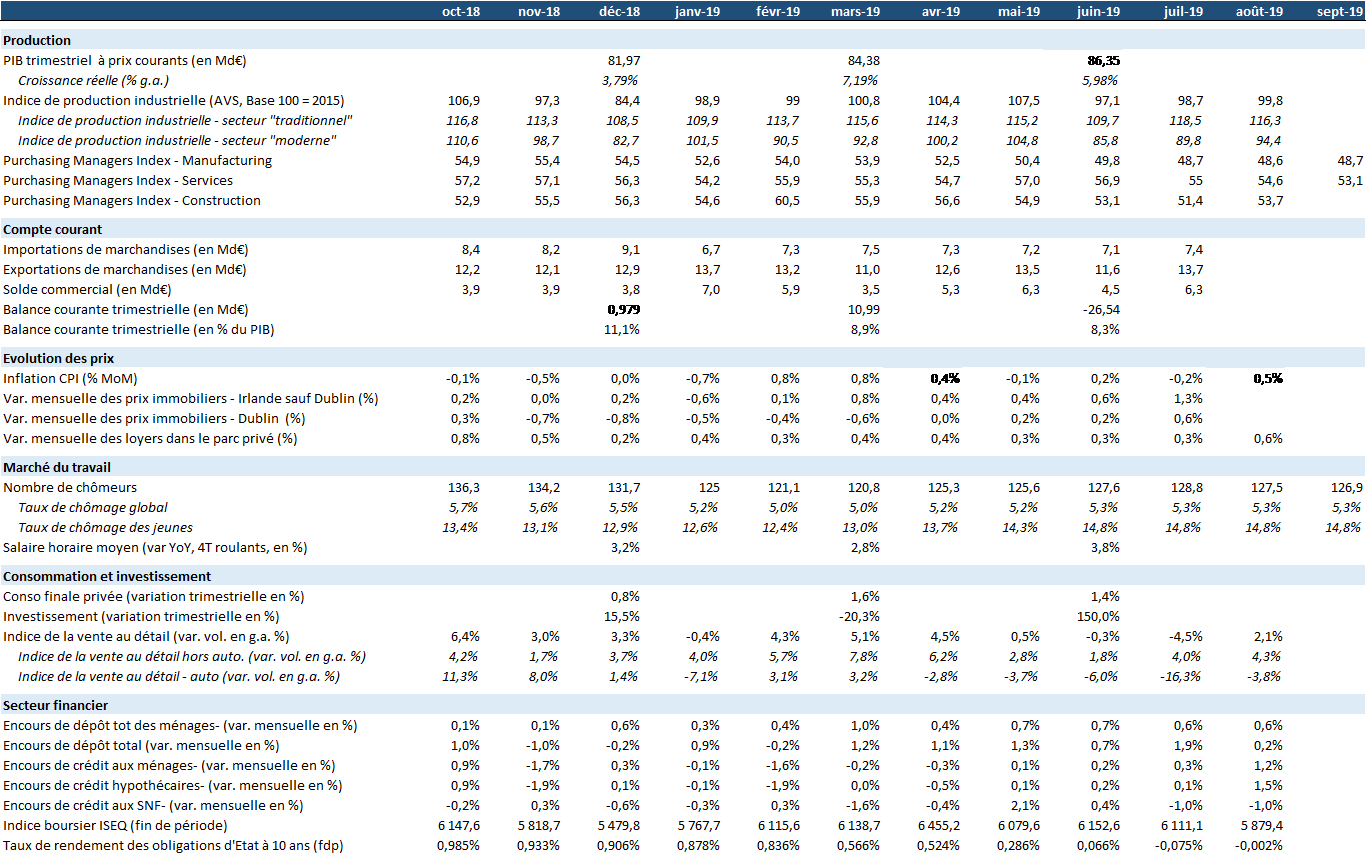Click the -20,3% investissement value
Screen dimensions: 1367x856
click(x=860, y=616)
